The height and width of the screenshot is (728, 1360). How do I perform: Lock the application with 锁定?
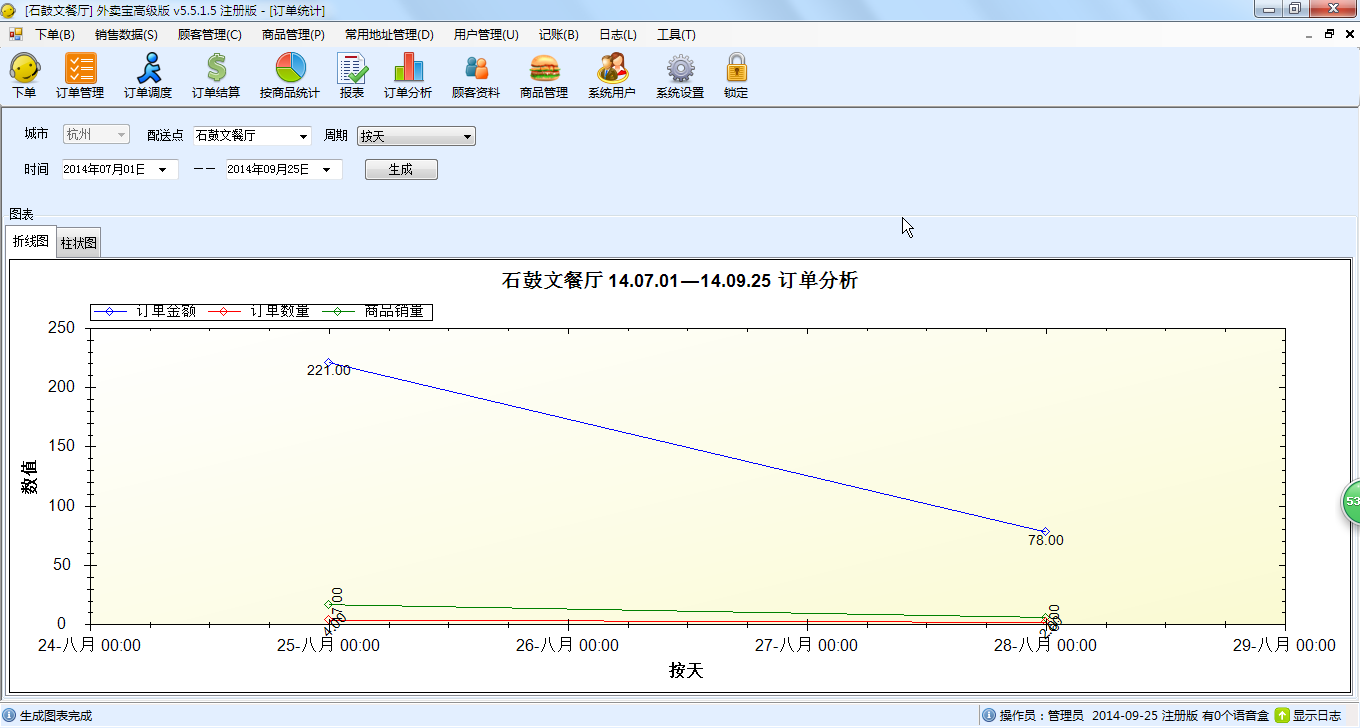tap(736, 75)
